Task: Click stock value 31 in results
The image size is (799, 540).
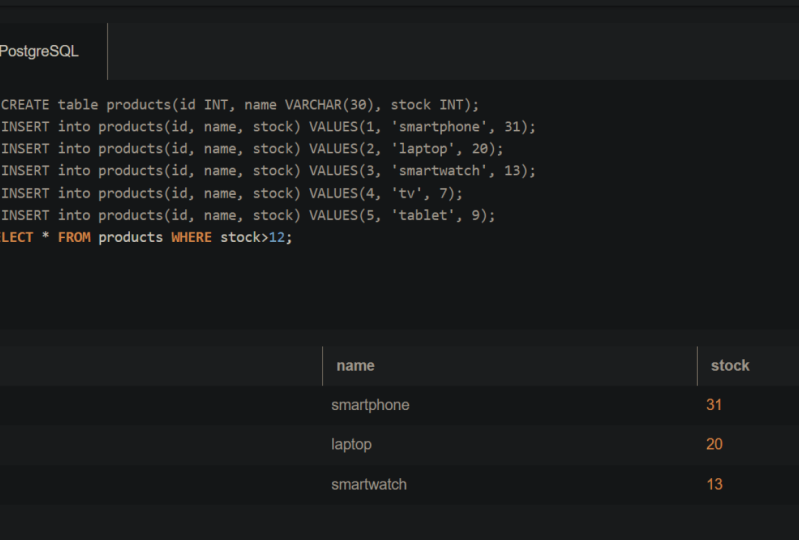Action: pos(714,405)
